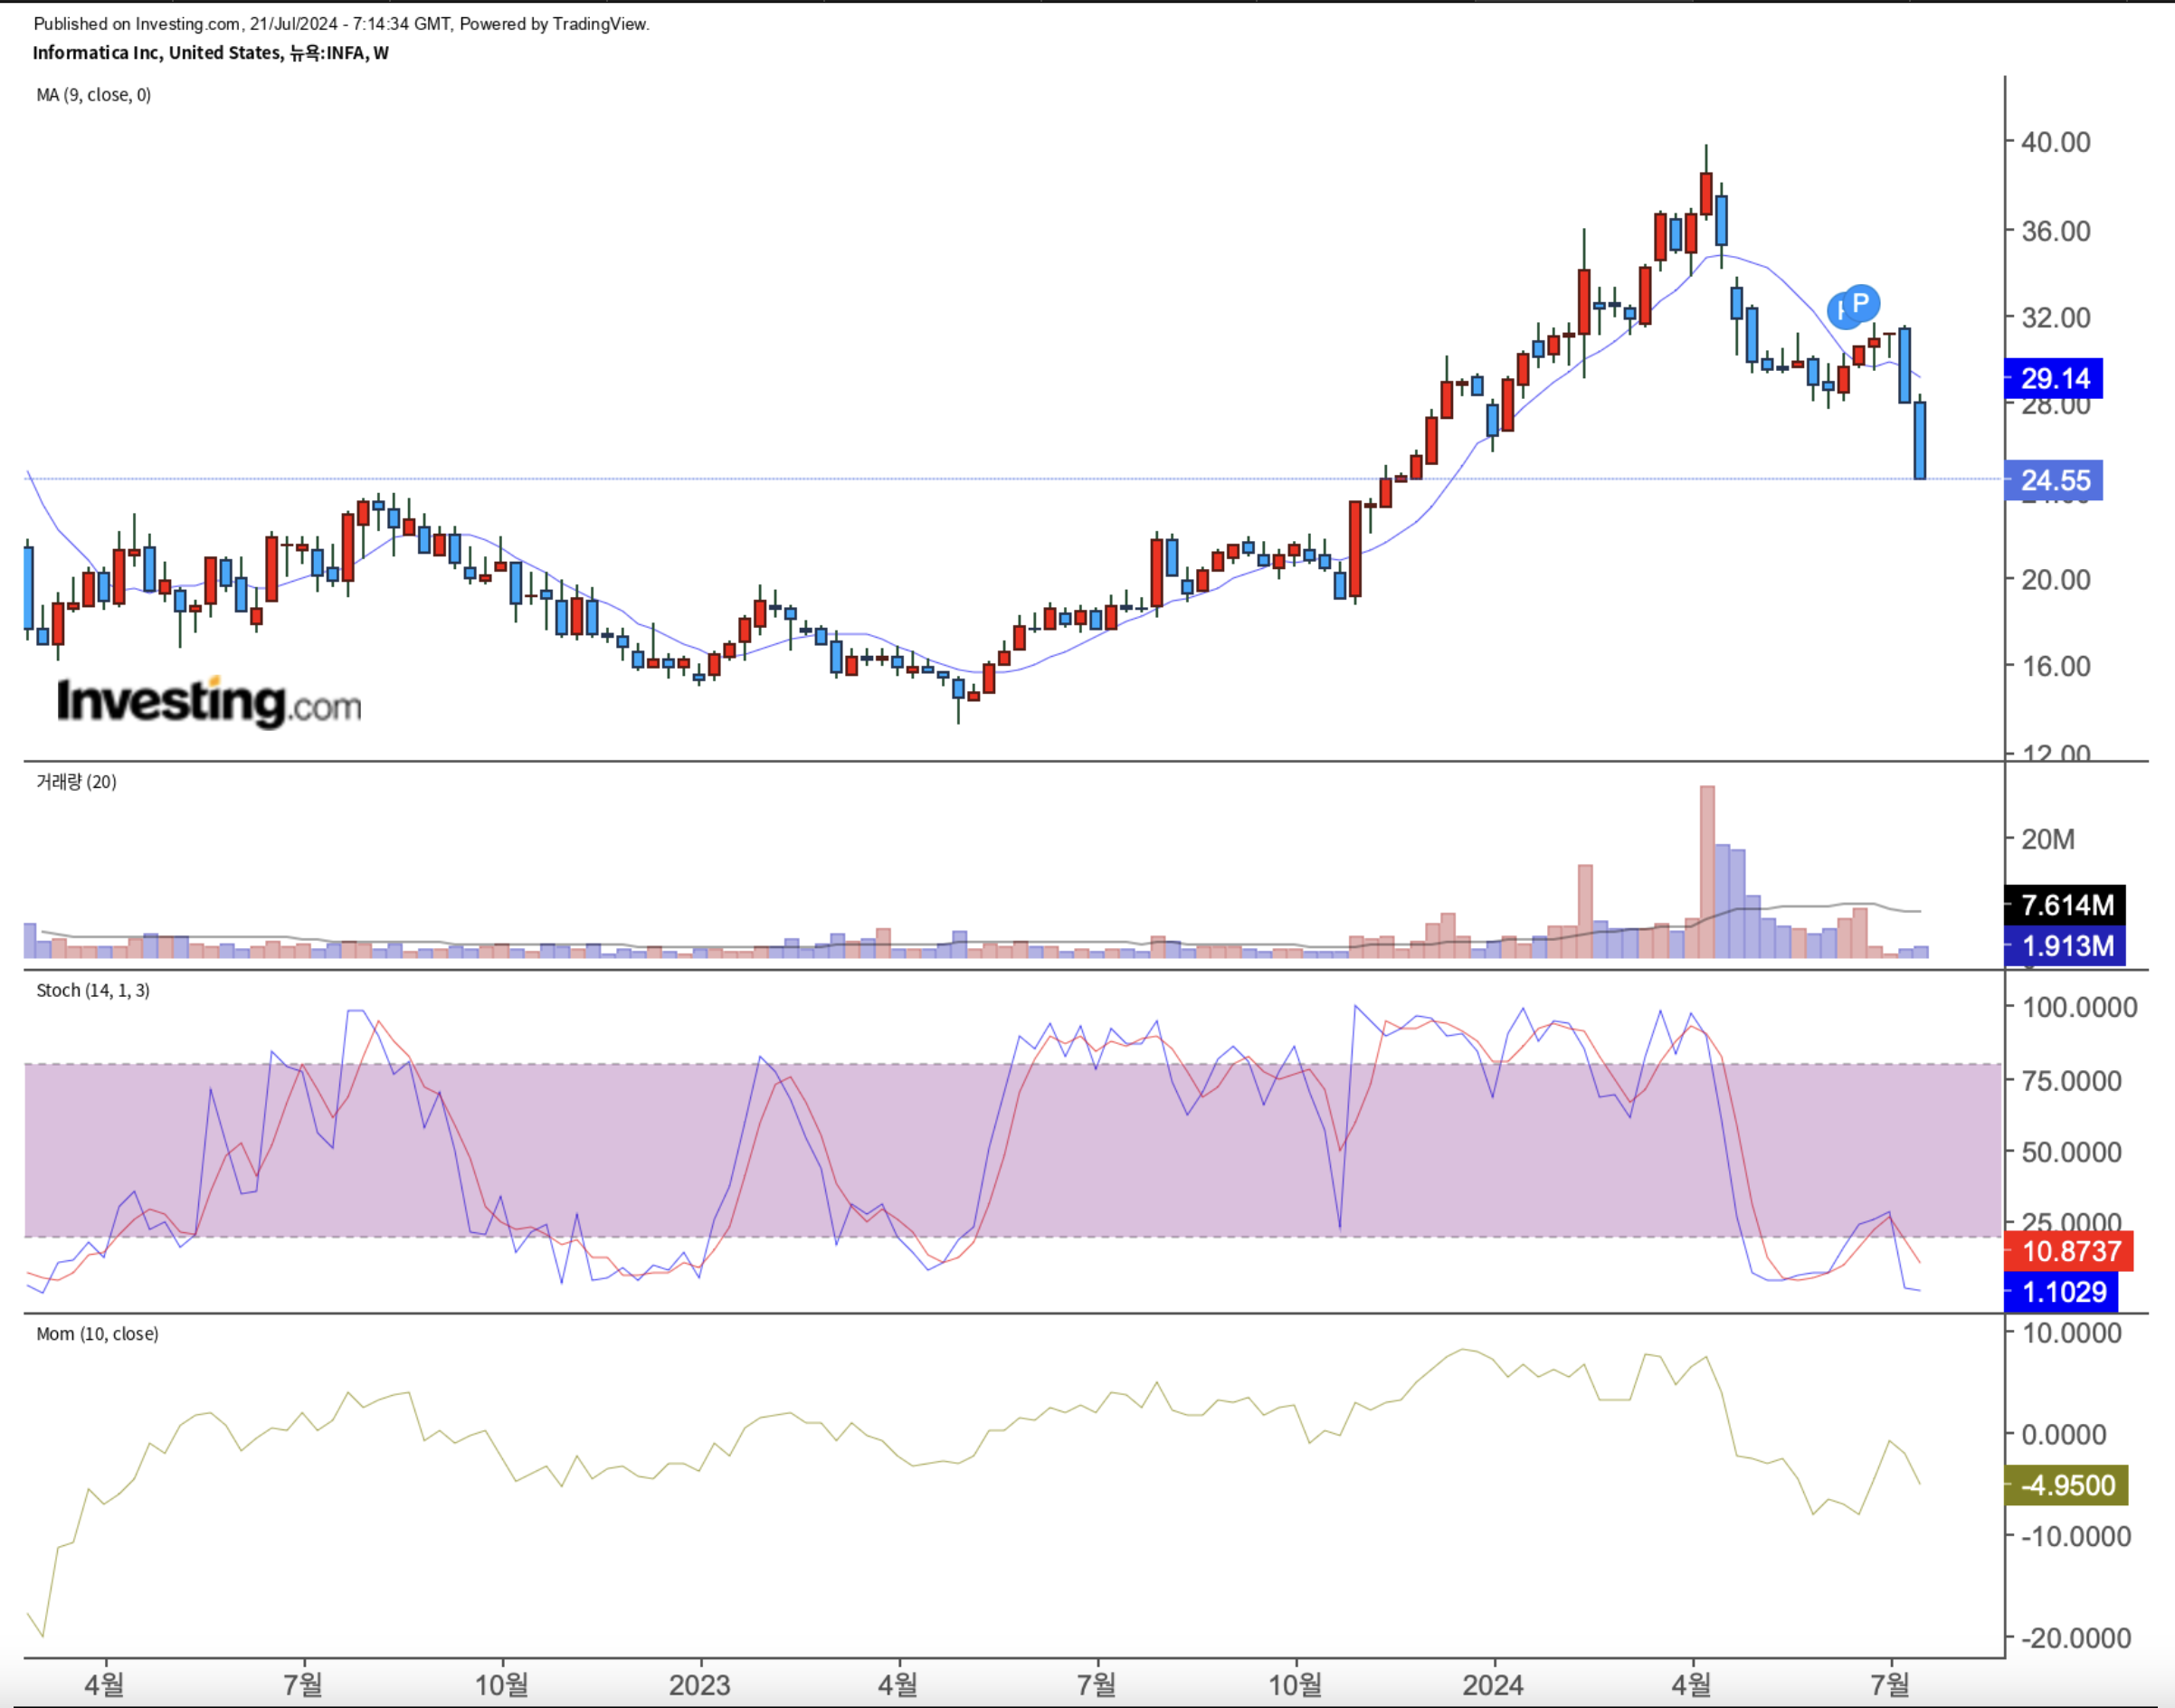Click the Mom (10, close) indicator label
The width and height of the screenshot is (2175, 1708).
(x=97, y=1334)
